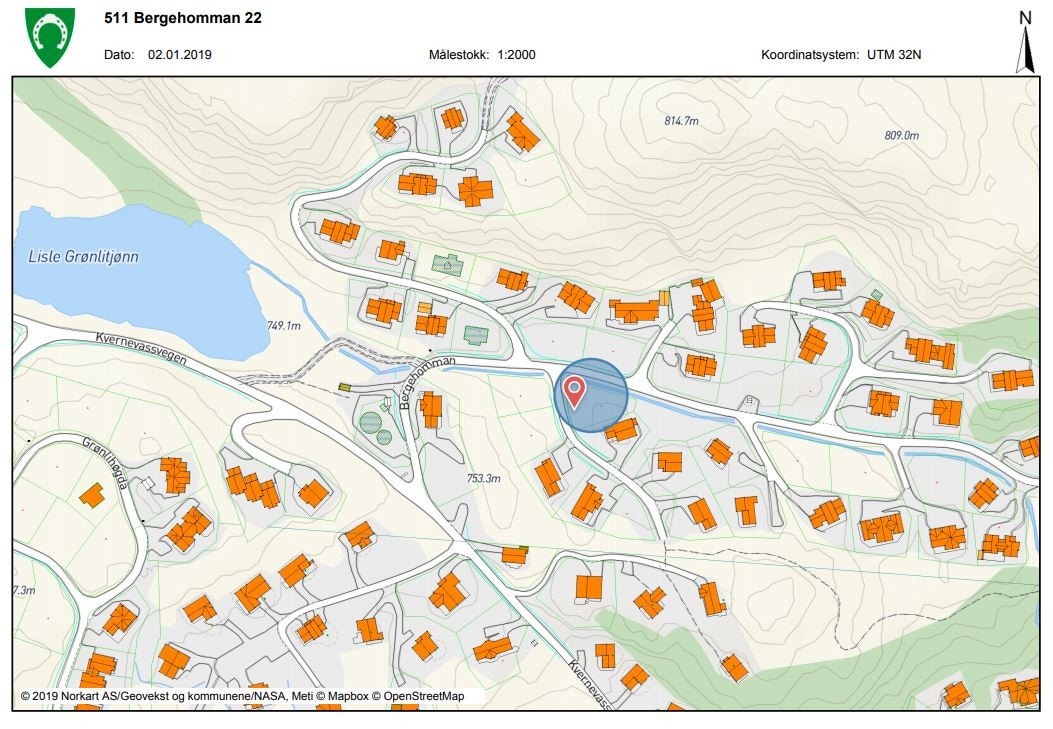Click the 'Bergehomman' road label
Screen dimensions: 1053x729
[x=426, y=381]
